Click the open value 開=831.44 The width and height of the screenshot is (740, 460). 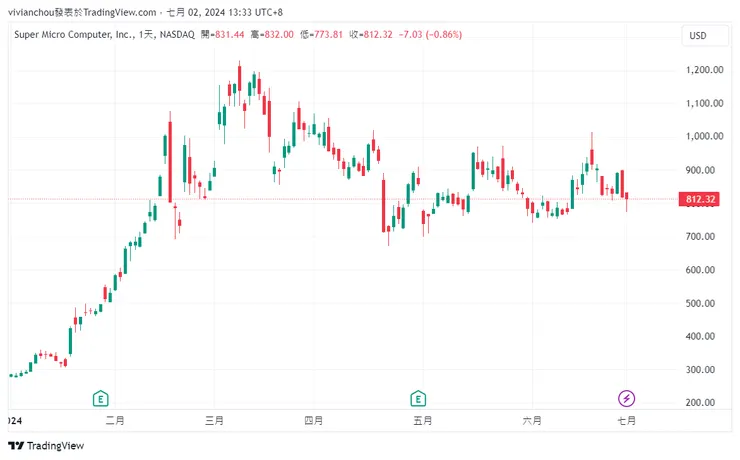pos(220,35)
